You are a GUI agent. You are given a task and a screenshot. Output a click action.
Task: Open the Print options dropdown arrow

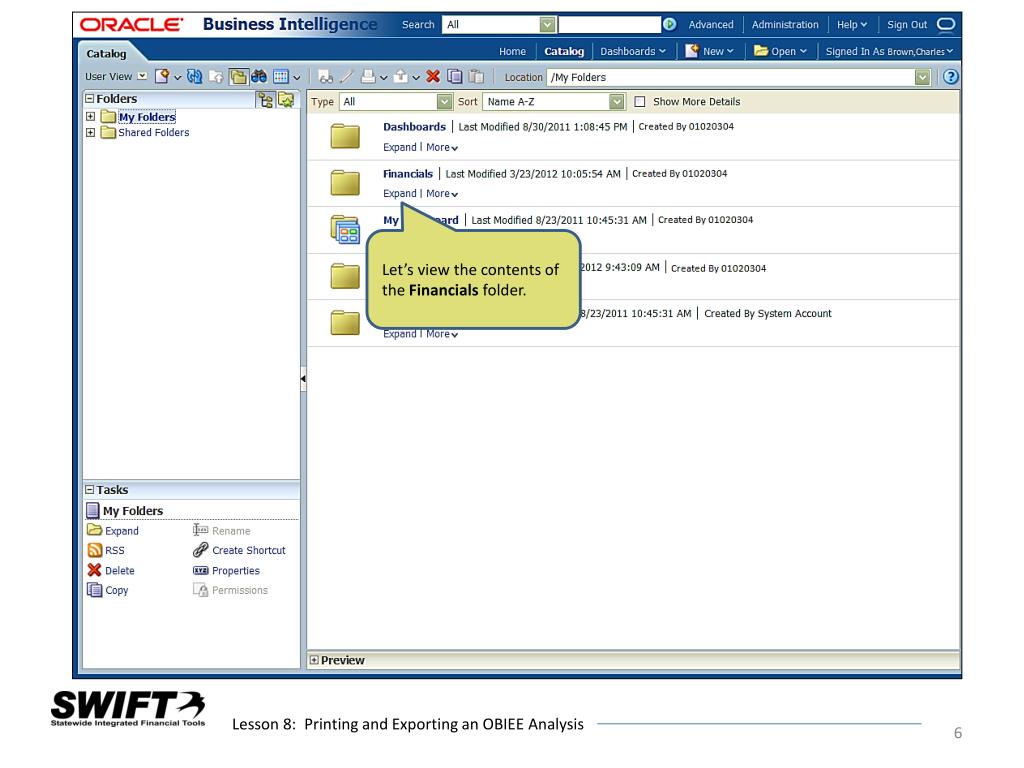click(383, 78)
